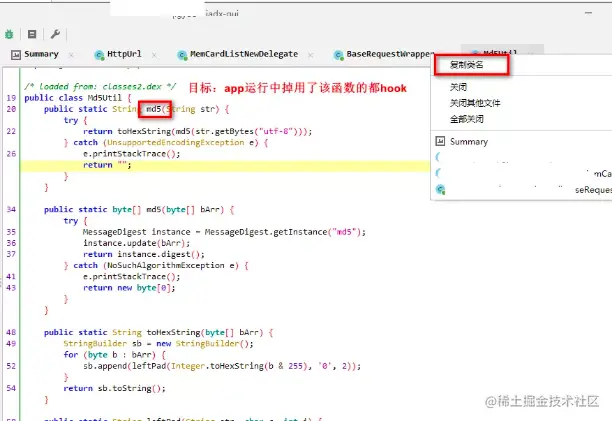
Task: Click the HttpUrl tab class icon
Action: (100, 55)
